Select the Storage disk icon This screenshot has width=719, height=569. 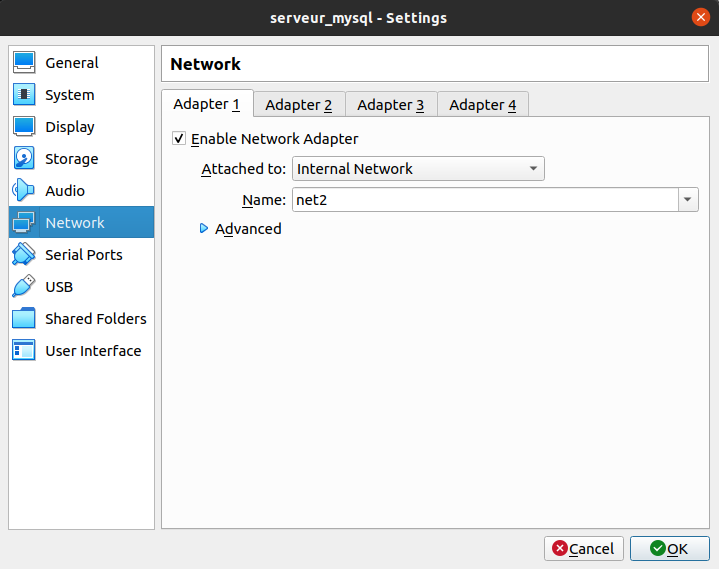tap(25, 159)
